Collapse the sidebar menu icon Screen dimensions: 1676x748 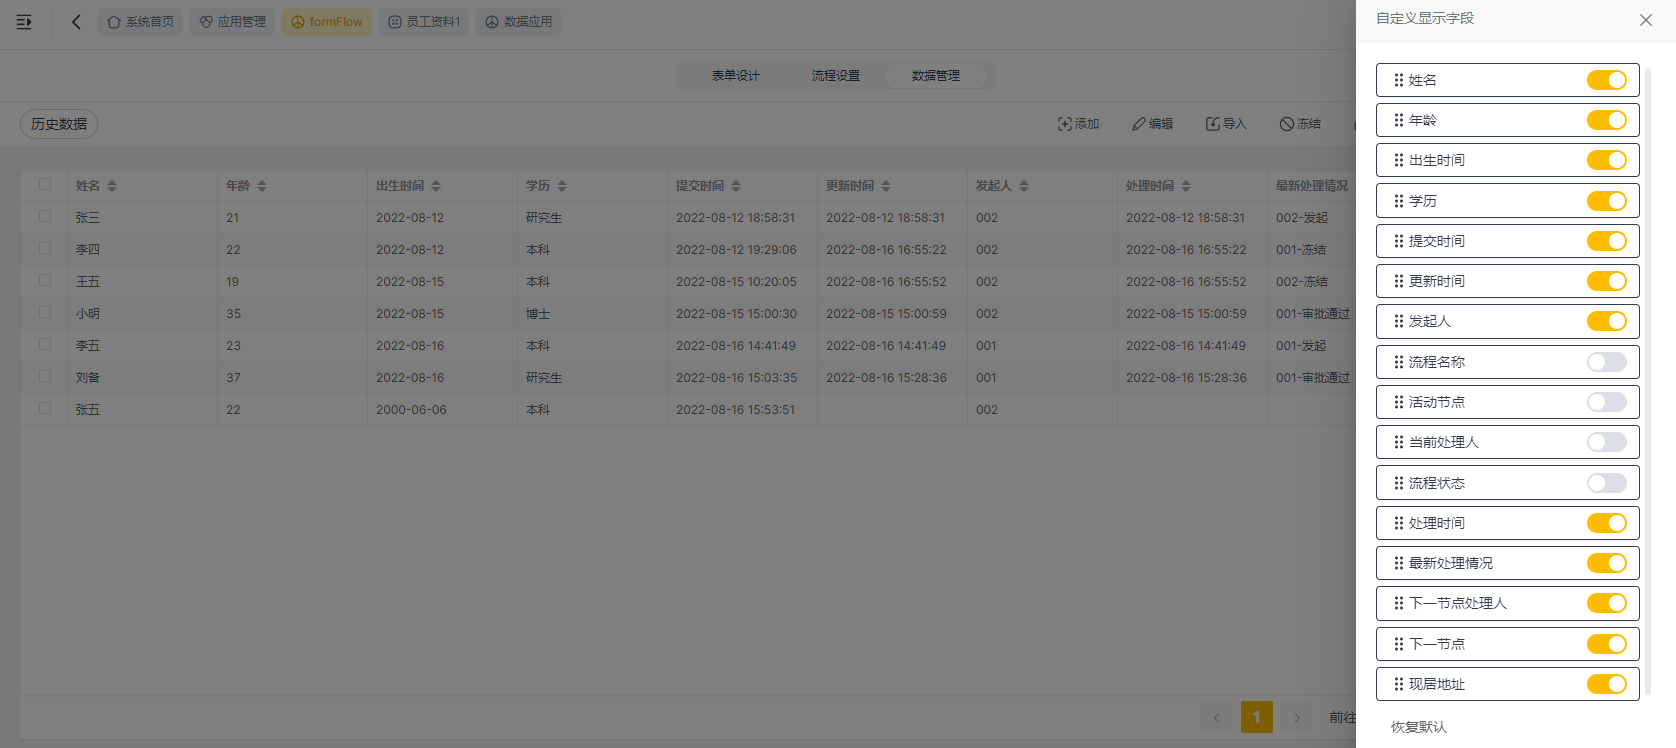pyautogui.click(x=24, y=22)
